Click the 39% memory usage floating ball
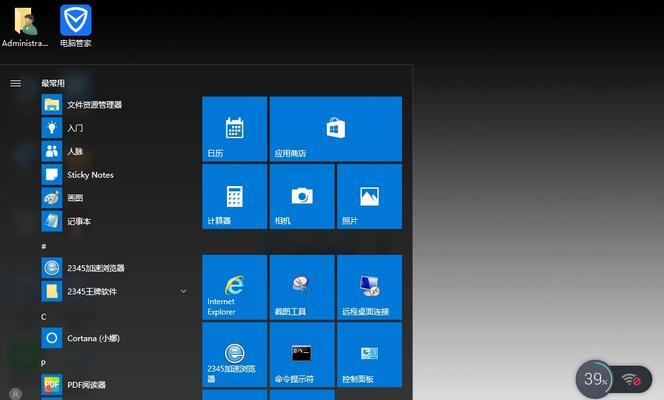The width and height of the screenshot is (664, 400). (595, 379)
